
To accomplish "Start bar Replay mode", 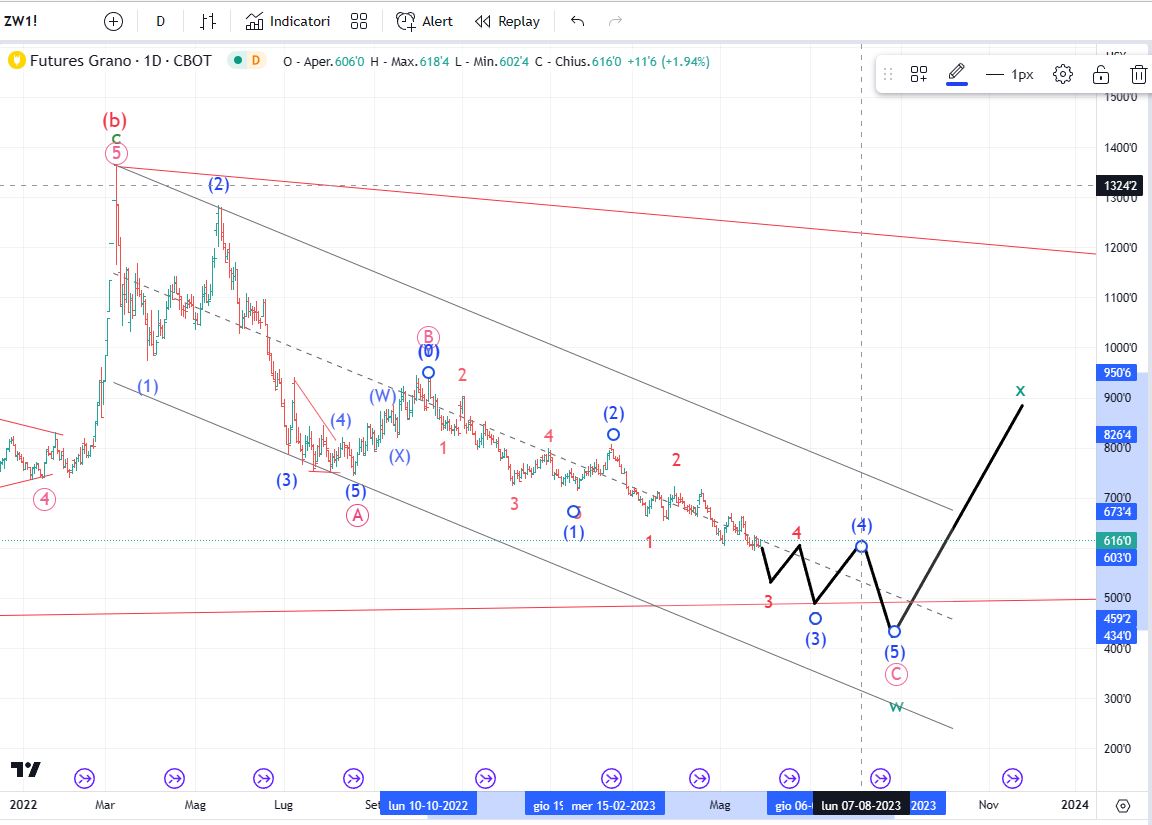I will (507, 21).
